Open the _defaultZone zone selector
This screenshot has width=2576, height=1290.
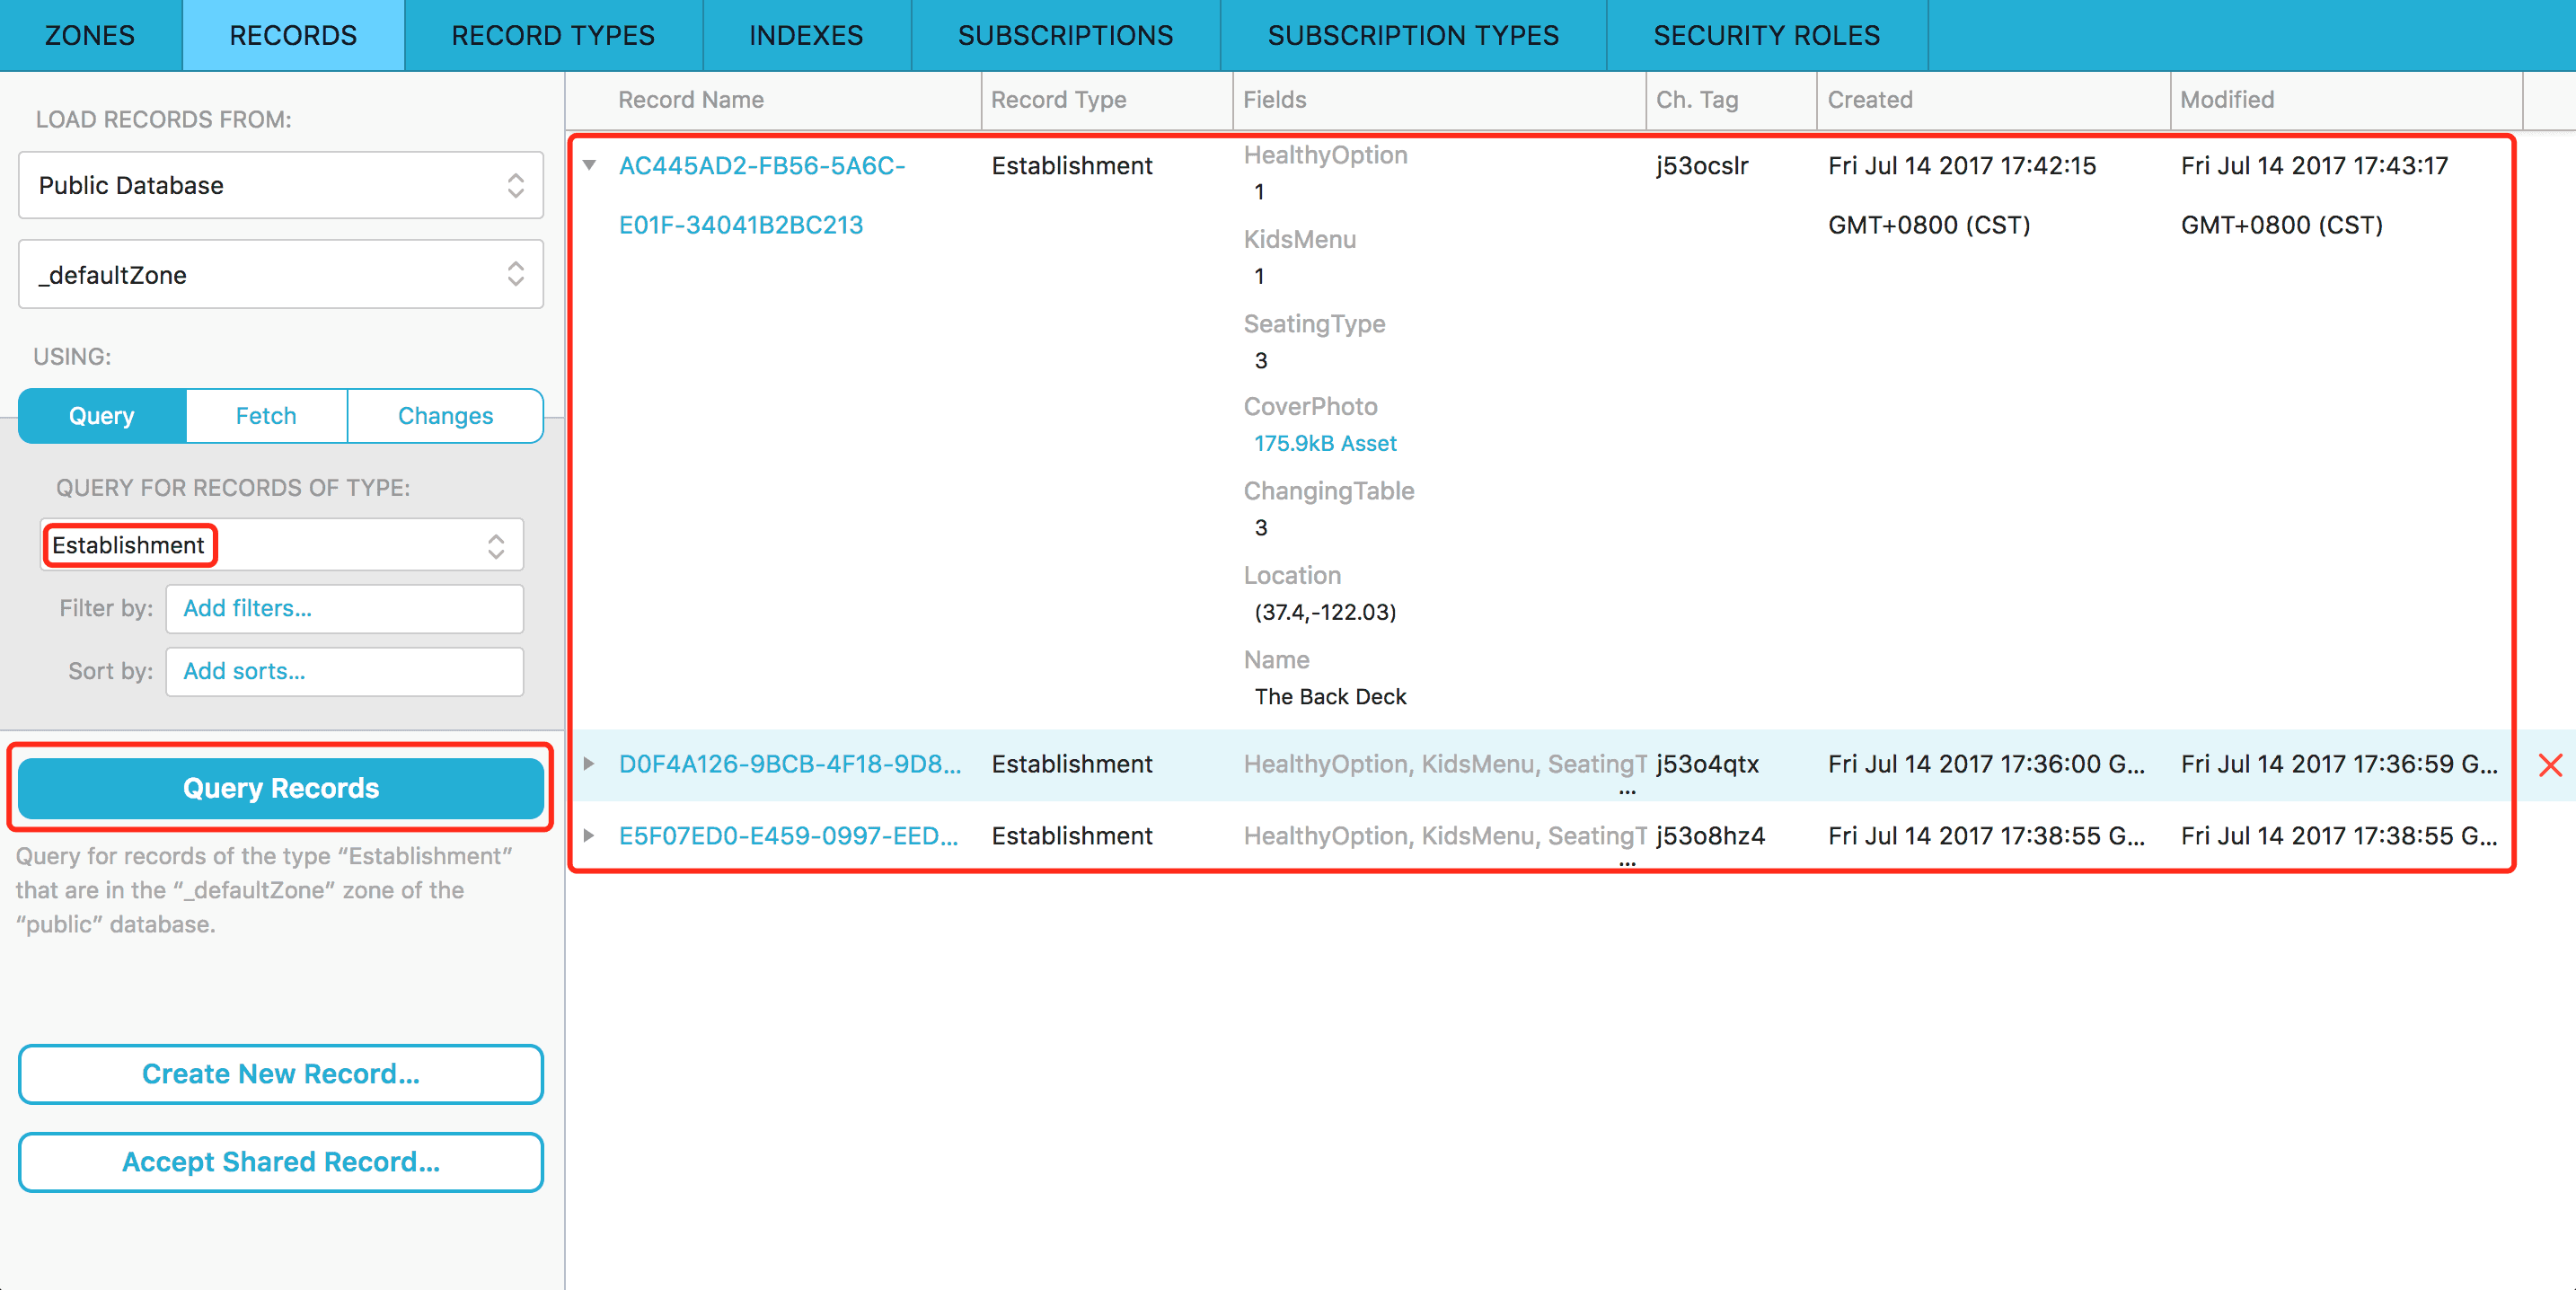280,274
